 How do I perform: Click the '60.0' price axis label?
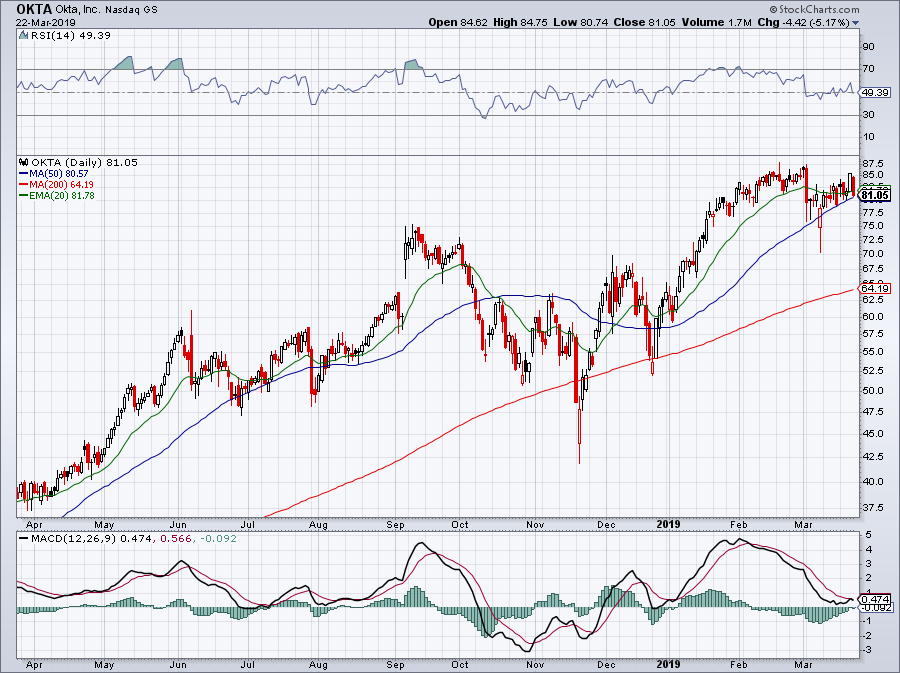pos(872,316)
